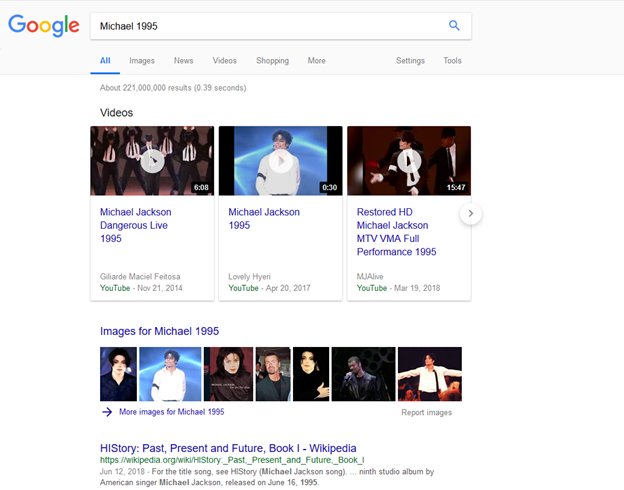Open seventh image thumbnail, arms outstretched performer
The height and width of the screenshot is (490, 624).
pos(430,374)
